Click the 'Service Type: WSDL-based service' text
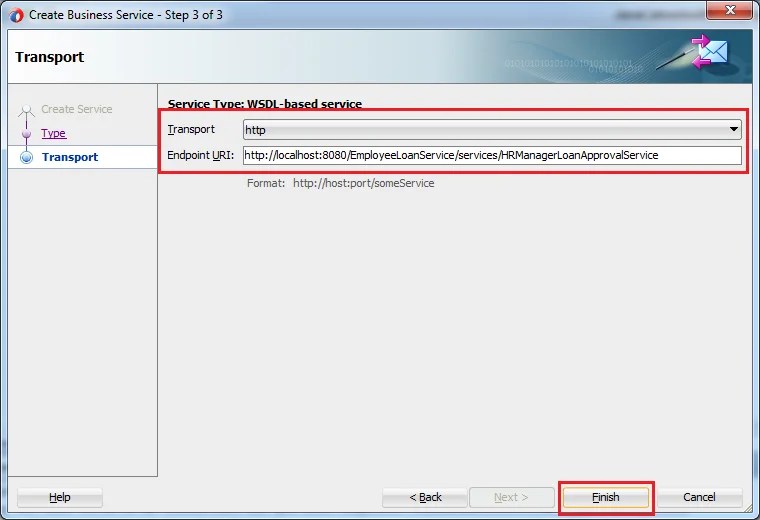Image resolution: width=760 pixels, height=520 pixels. point(265,104)
